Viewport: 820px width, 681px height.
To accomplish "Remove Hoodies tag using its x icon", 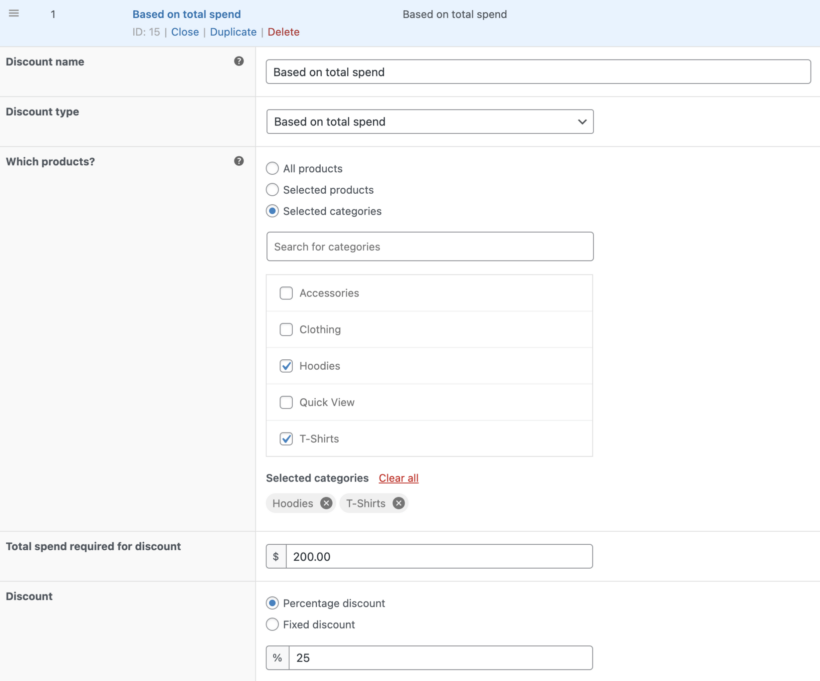I will pyautogui.click(x=326, y=503).
